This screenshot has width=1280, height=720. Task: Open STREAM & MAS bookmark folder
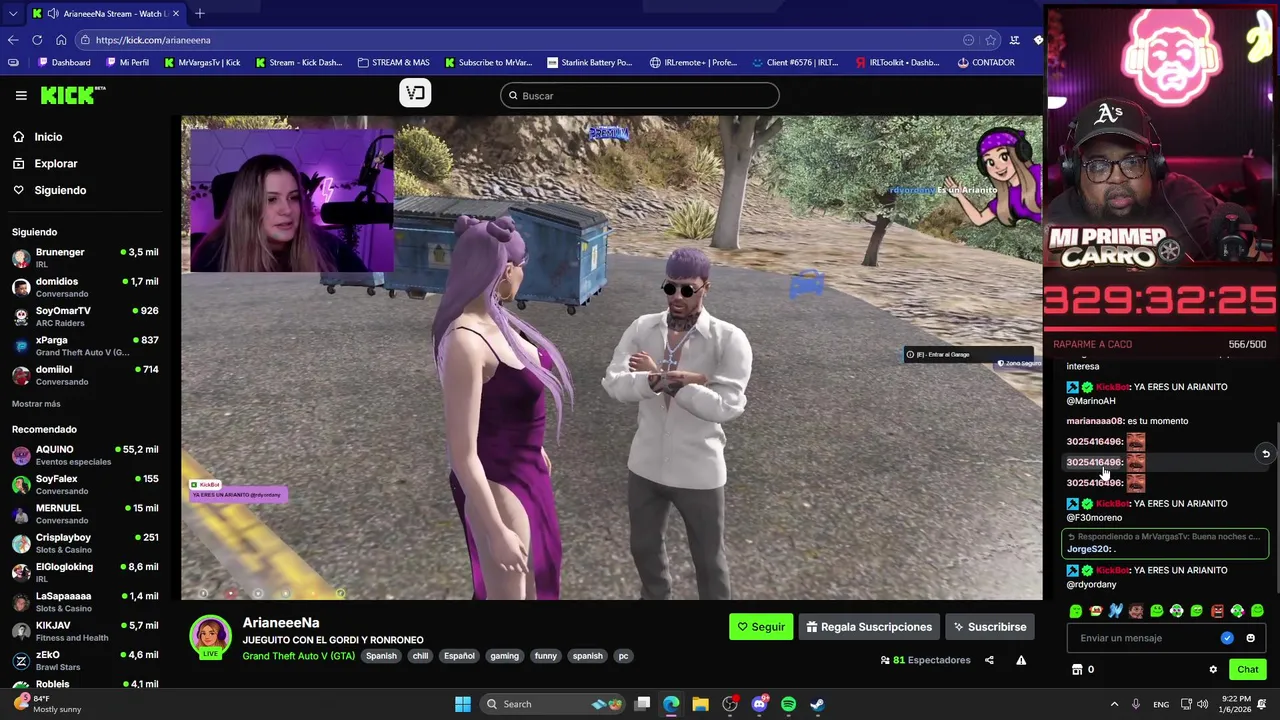click(393, 62)
